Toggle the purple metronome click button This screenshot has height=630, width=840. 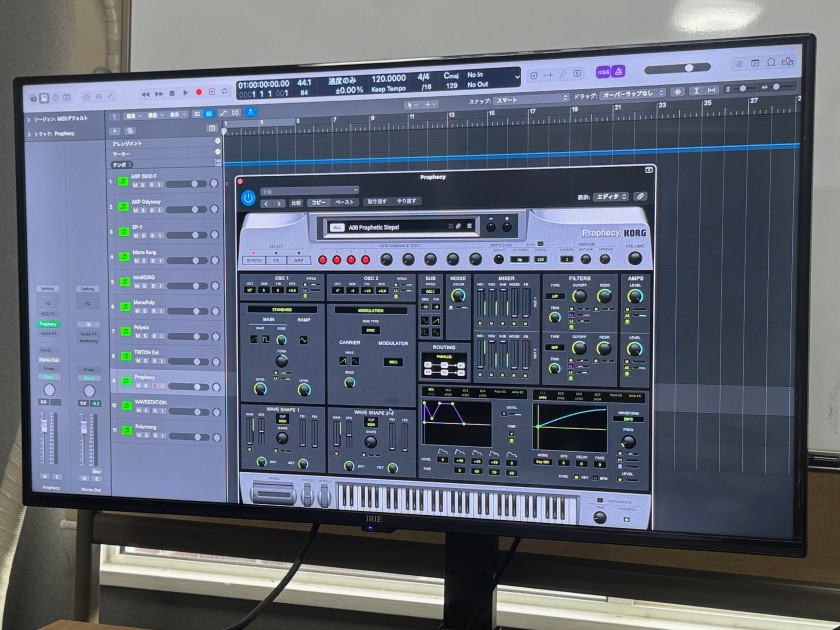(618, 72)
